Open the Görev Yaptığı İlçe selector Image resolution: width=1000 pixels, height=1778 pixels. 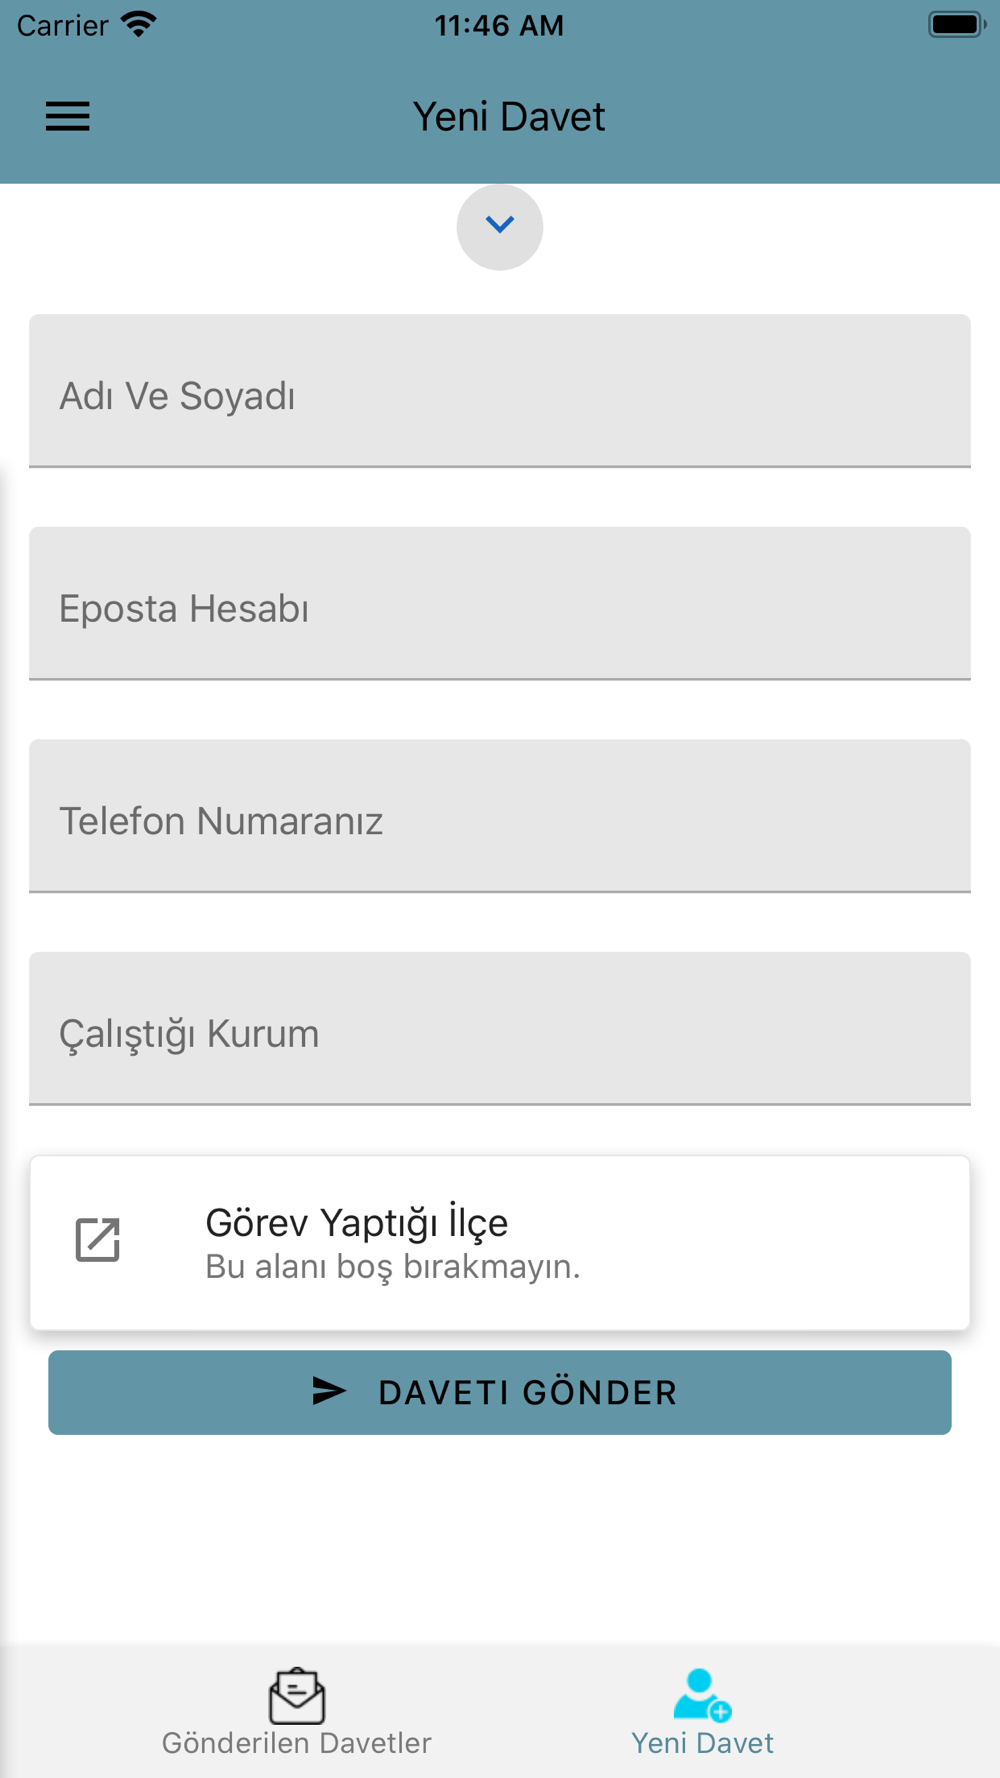coord(500,1243)
